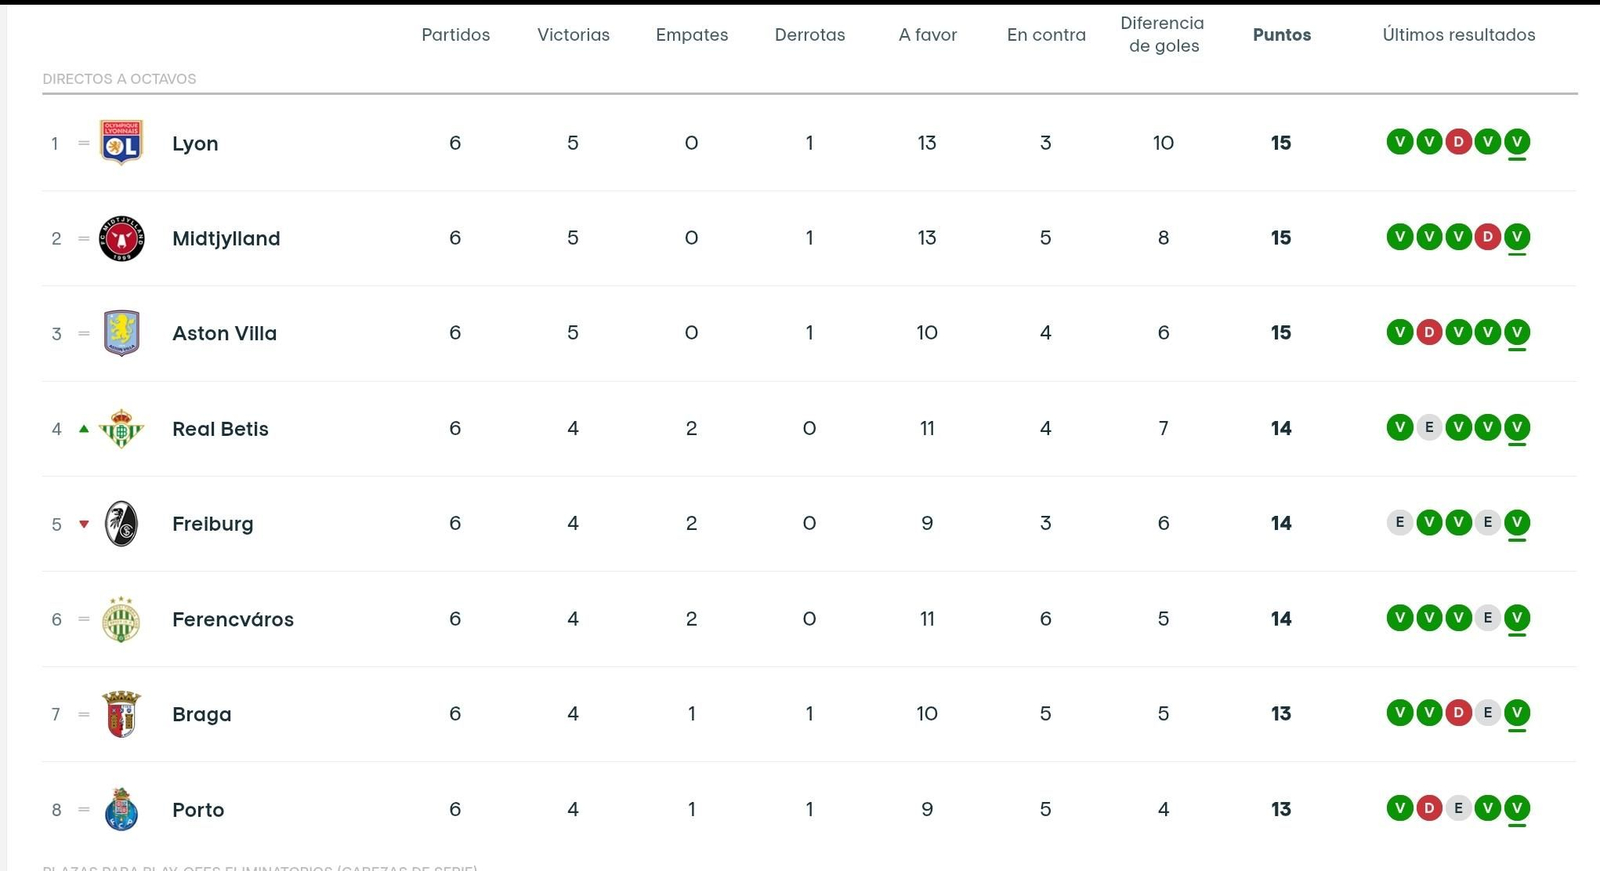Click the Porto club crest
Screen dimensions: 1600x871
pyautogui.click(x=121, y=809)
